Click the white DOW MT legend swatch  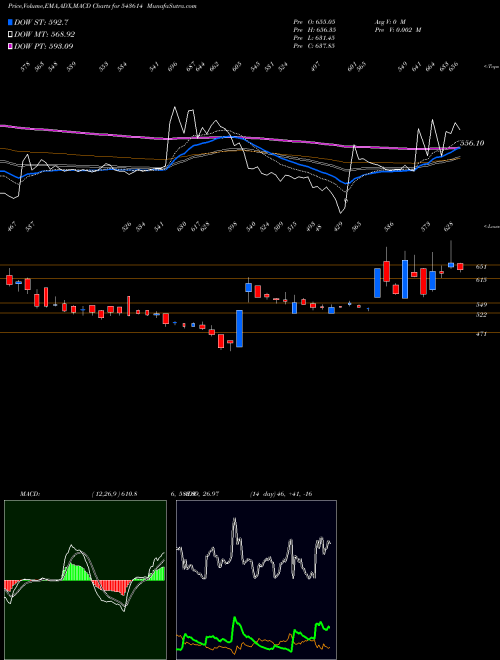(x=10, y=34)
